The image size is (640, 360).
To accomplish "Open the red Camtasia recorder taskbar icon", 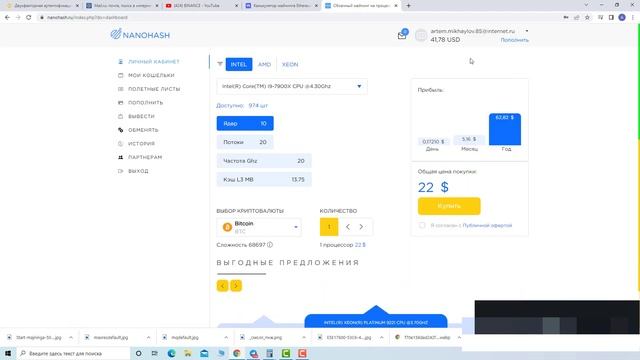I will [x=302, y=353].
